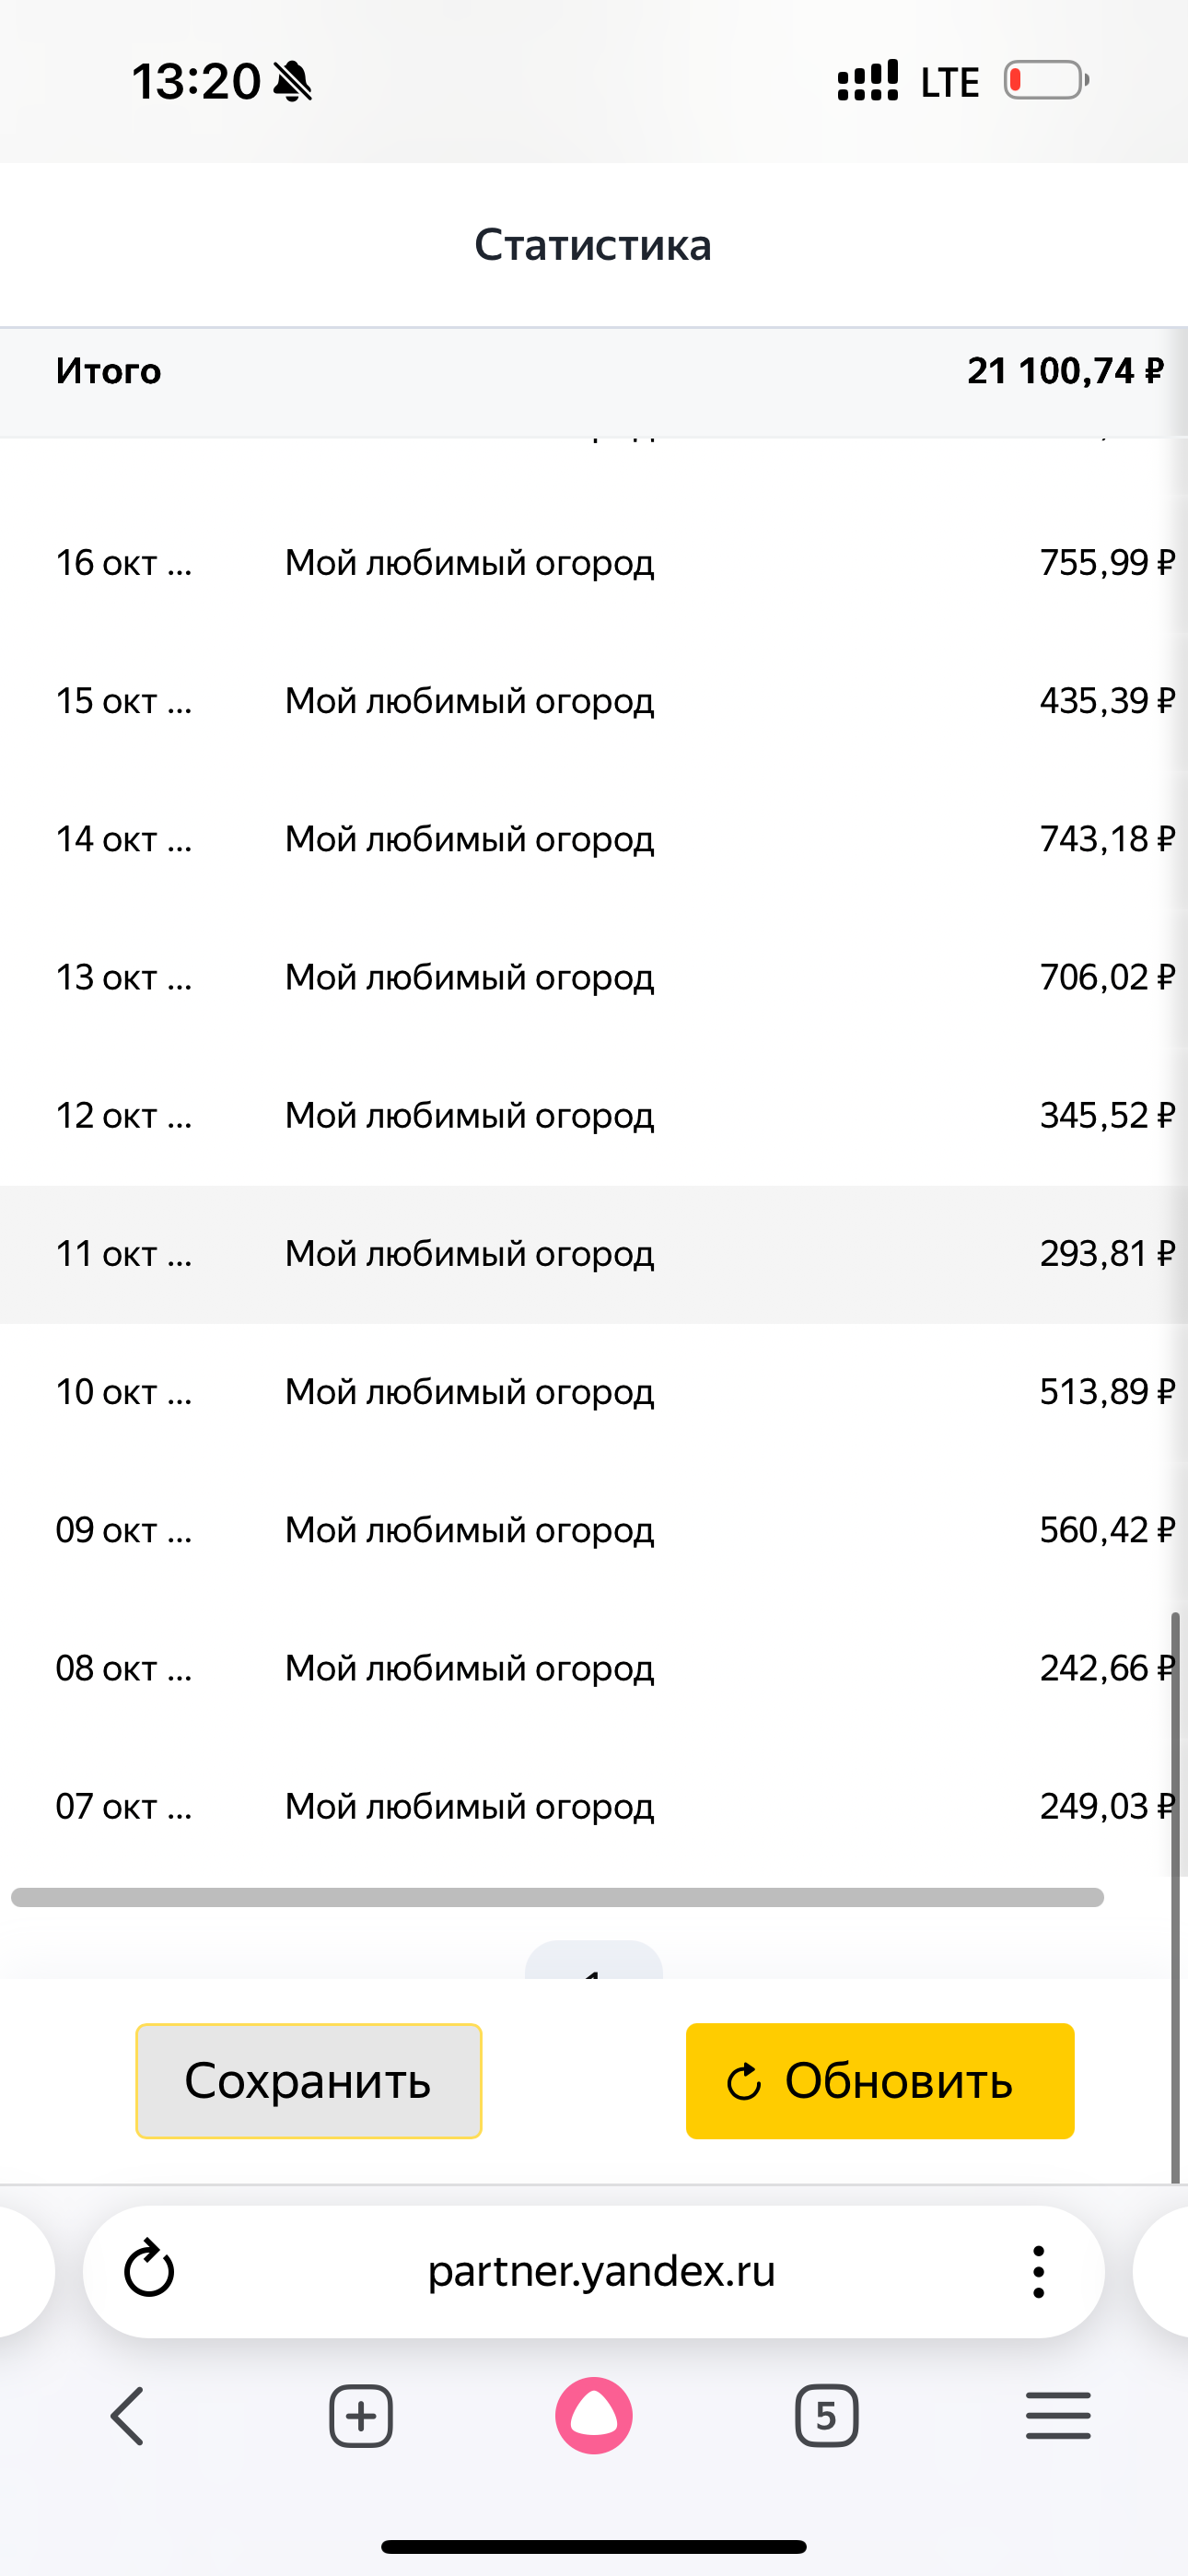
Task: Click the refresh arrow on Обновить button
Action: pos(743,2082)
